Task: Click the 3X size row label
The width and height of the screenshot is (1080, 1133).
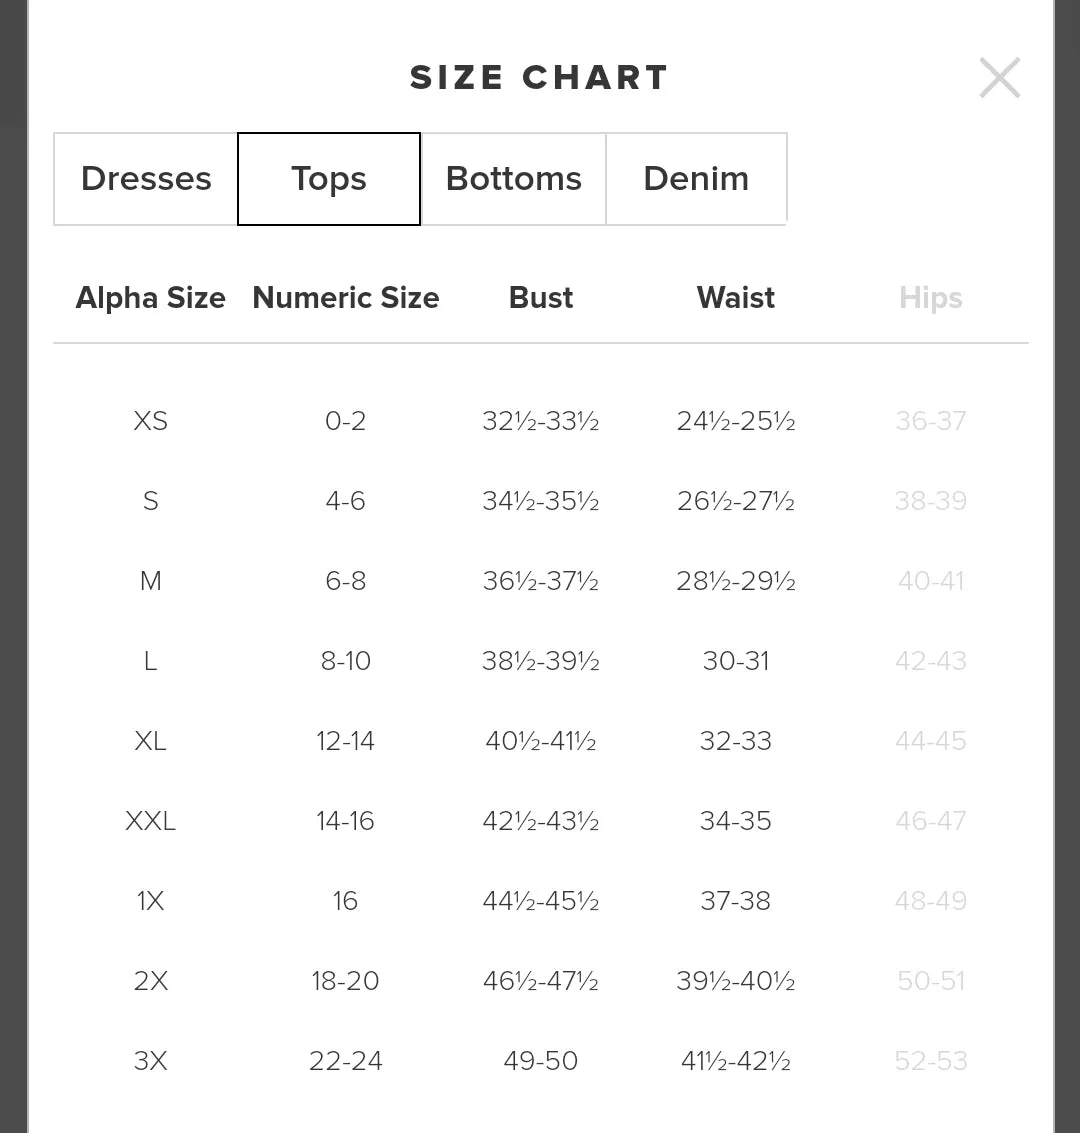Action: coord(150,1061)
